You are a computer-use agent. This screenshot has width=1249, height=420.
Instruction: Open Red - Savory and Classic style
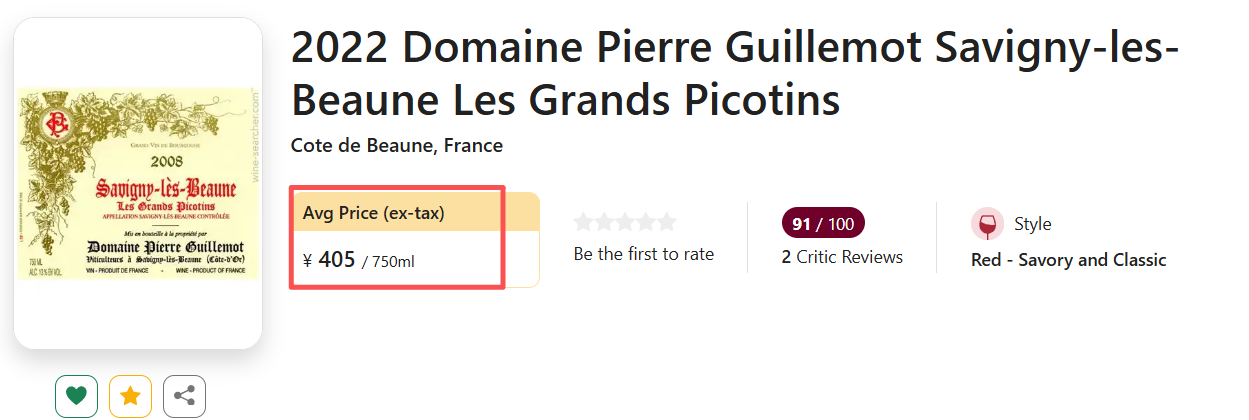(x=1068, y=260)
